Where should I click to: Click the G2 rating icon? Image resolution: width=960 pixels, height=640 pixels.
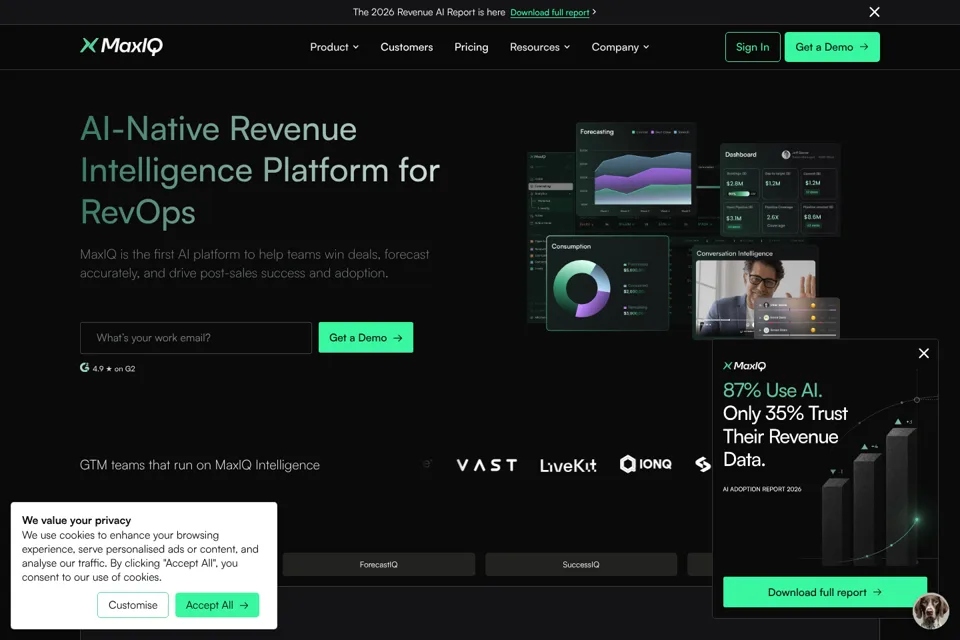coord(84,367)
